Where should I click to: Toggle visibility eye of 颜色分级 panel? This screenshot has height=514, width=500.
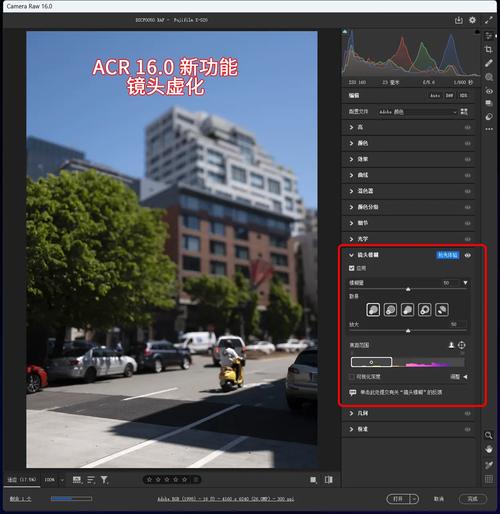[x=468, y=207]
